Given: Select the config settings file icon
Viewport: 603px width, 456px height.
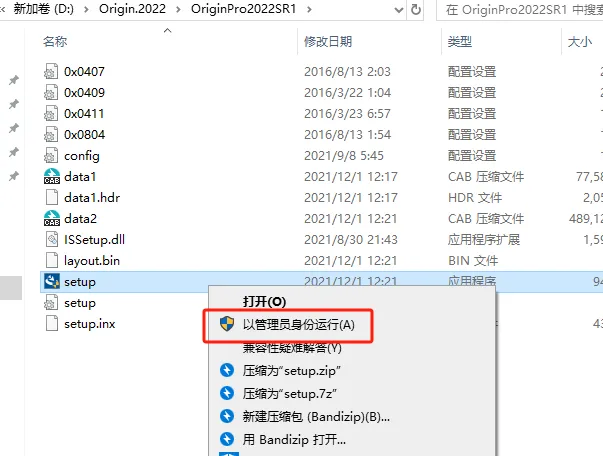Looking at the screenshot, I should (52, 155).
